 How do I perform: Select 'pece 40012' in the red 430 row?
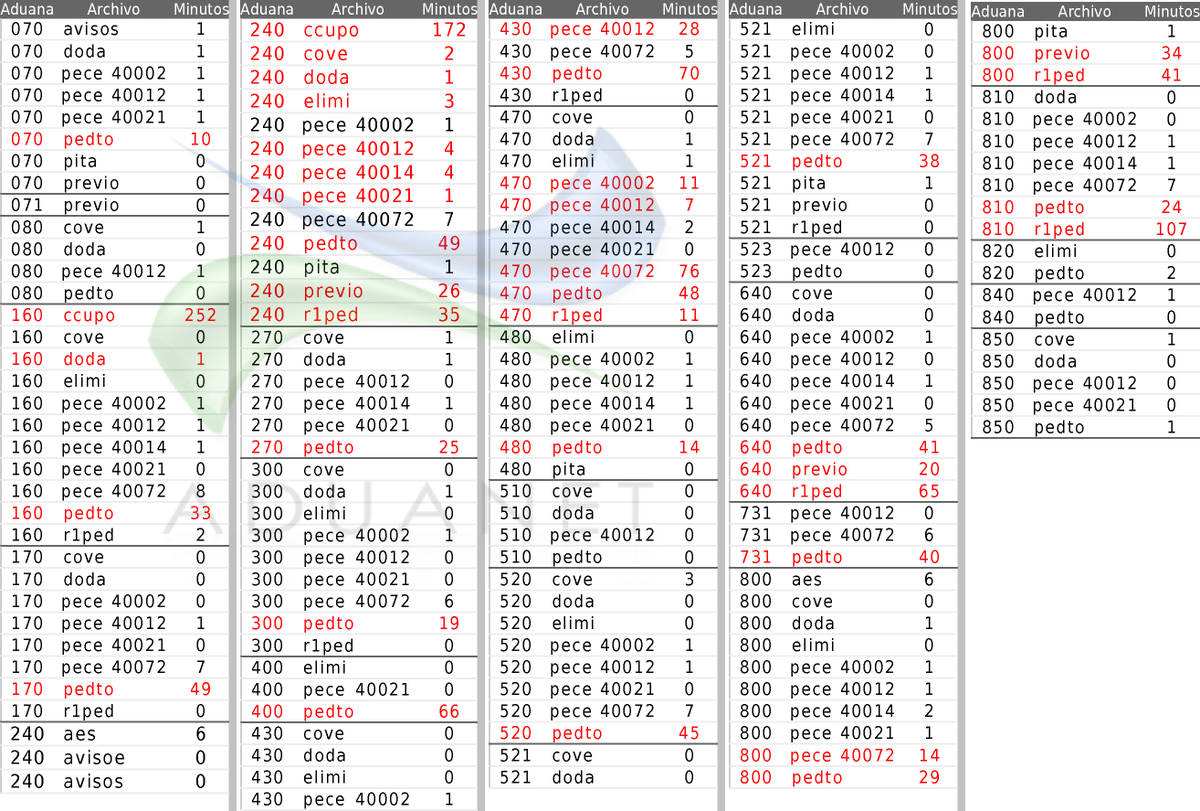(x=602, y=30)
